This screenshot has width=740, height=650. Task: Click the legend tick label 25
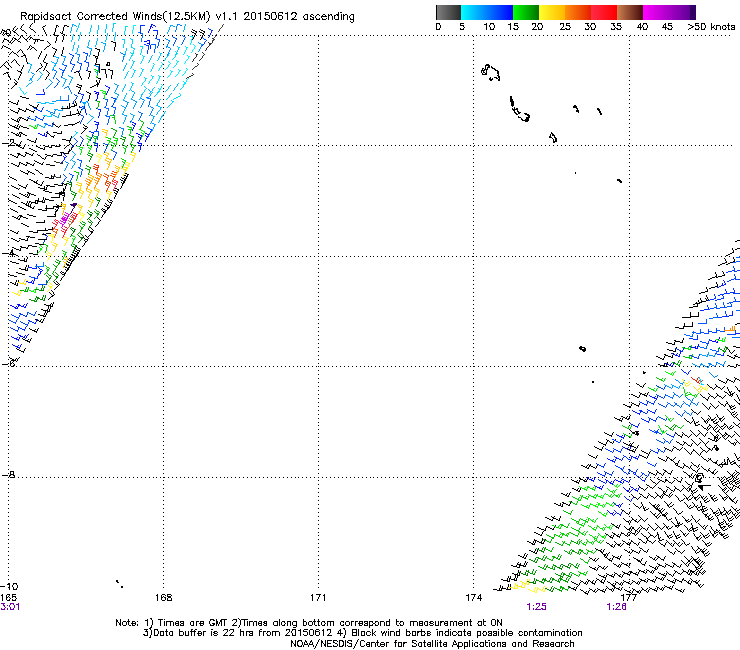565,27
